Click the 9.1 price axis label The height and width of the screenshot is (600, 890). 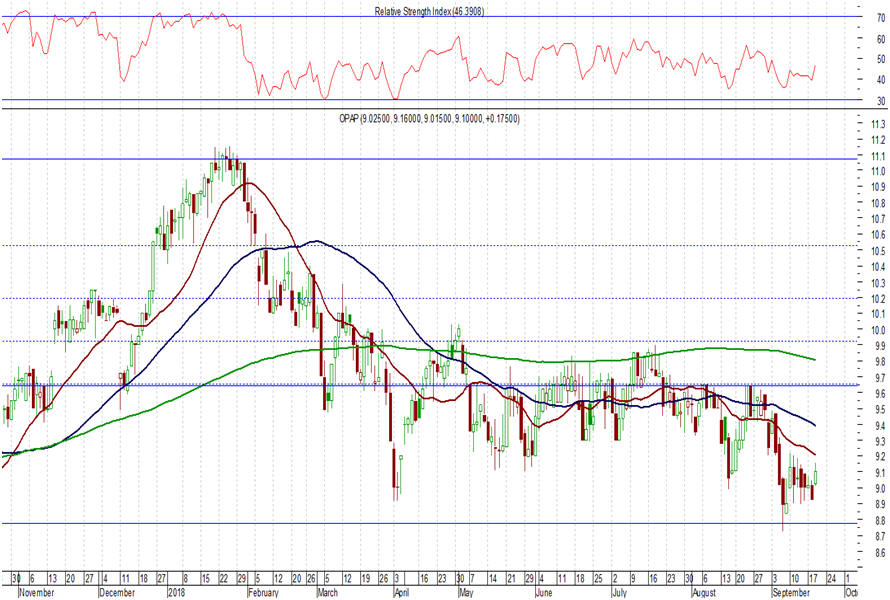click(x=880, y=473)
